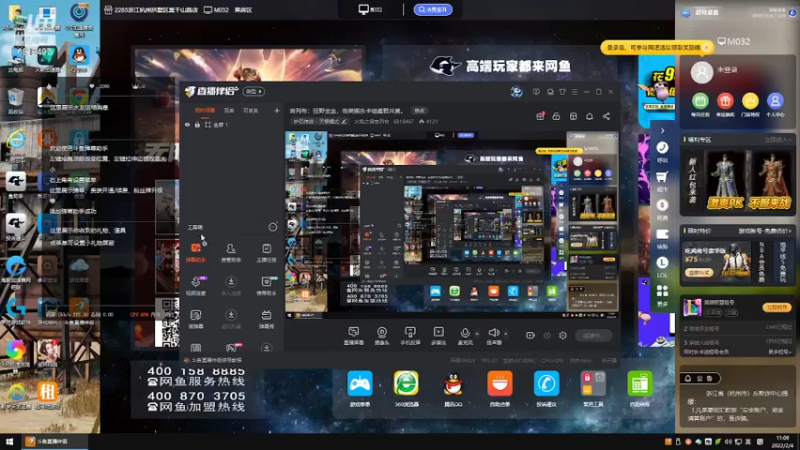Screen dimensions: 800x450
Task: Add a new scene source with the plus icon
Action: (x=277, y=110)
